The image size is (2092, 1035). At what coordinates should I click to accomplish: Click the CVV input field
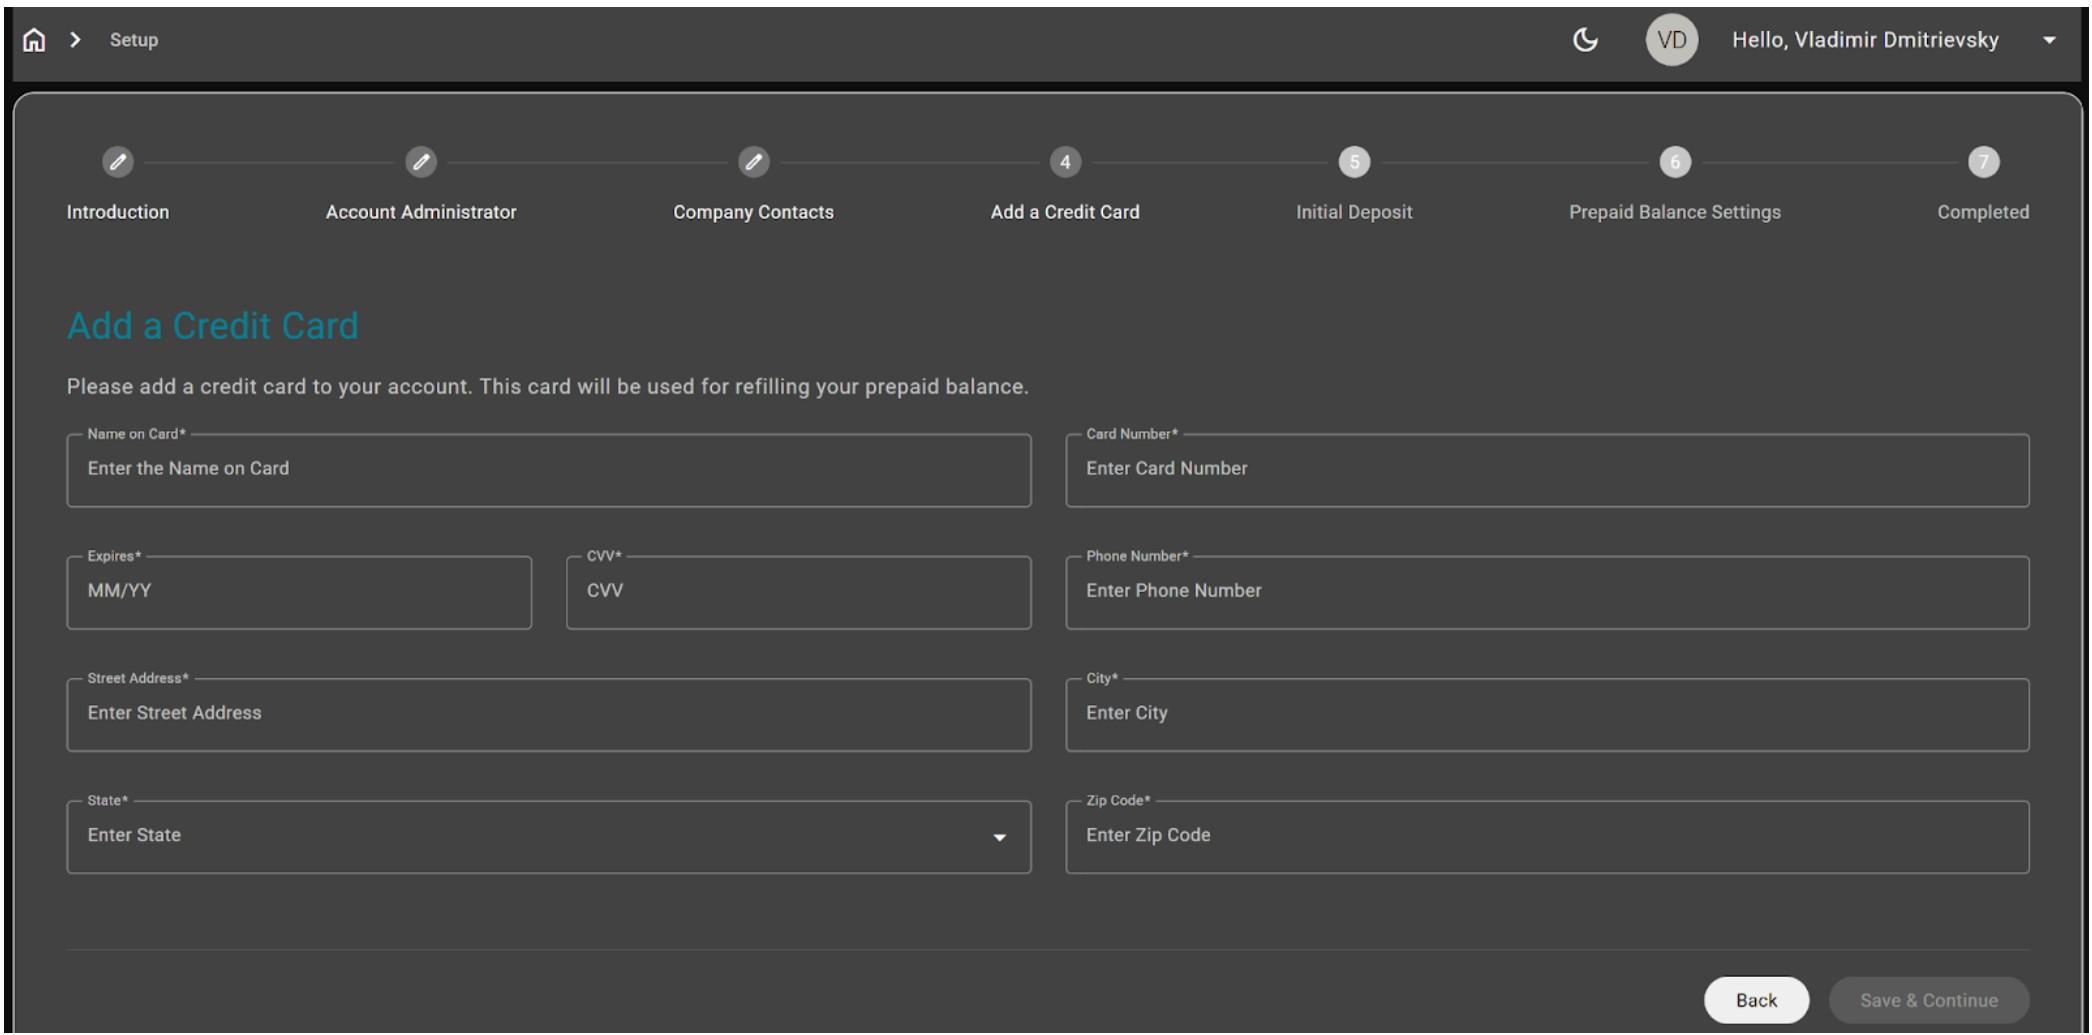click(798, 592)
